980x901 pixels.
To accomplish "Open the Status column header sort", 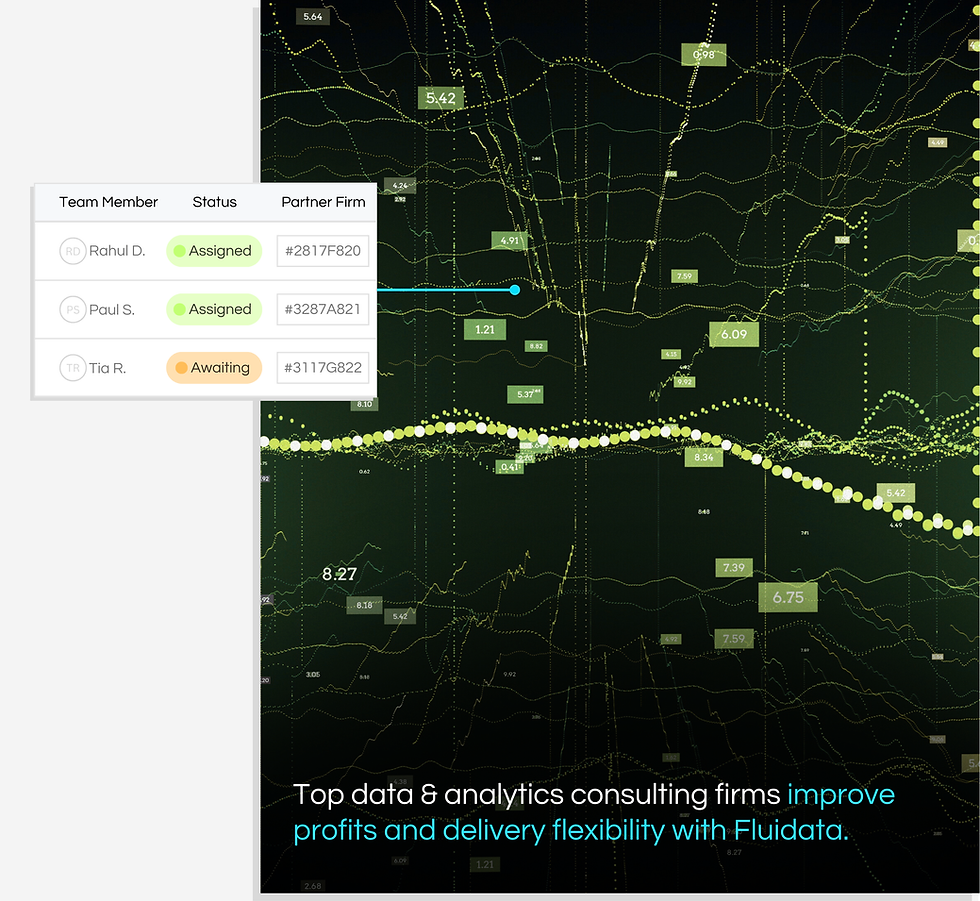I will (214, 202).
